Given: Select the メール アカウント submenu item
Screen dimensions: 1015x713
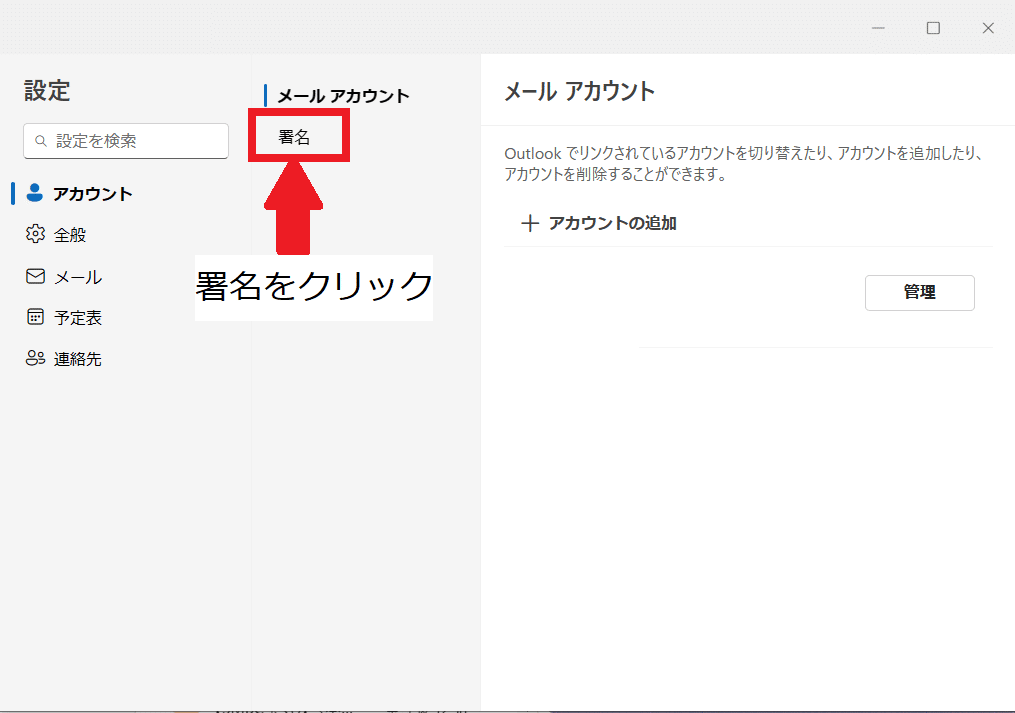Looking at the screenshot, I should pos(344,96).
